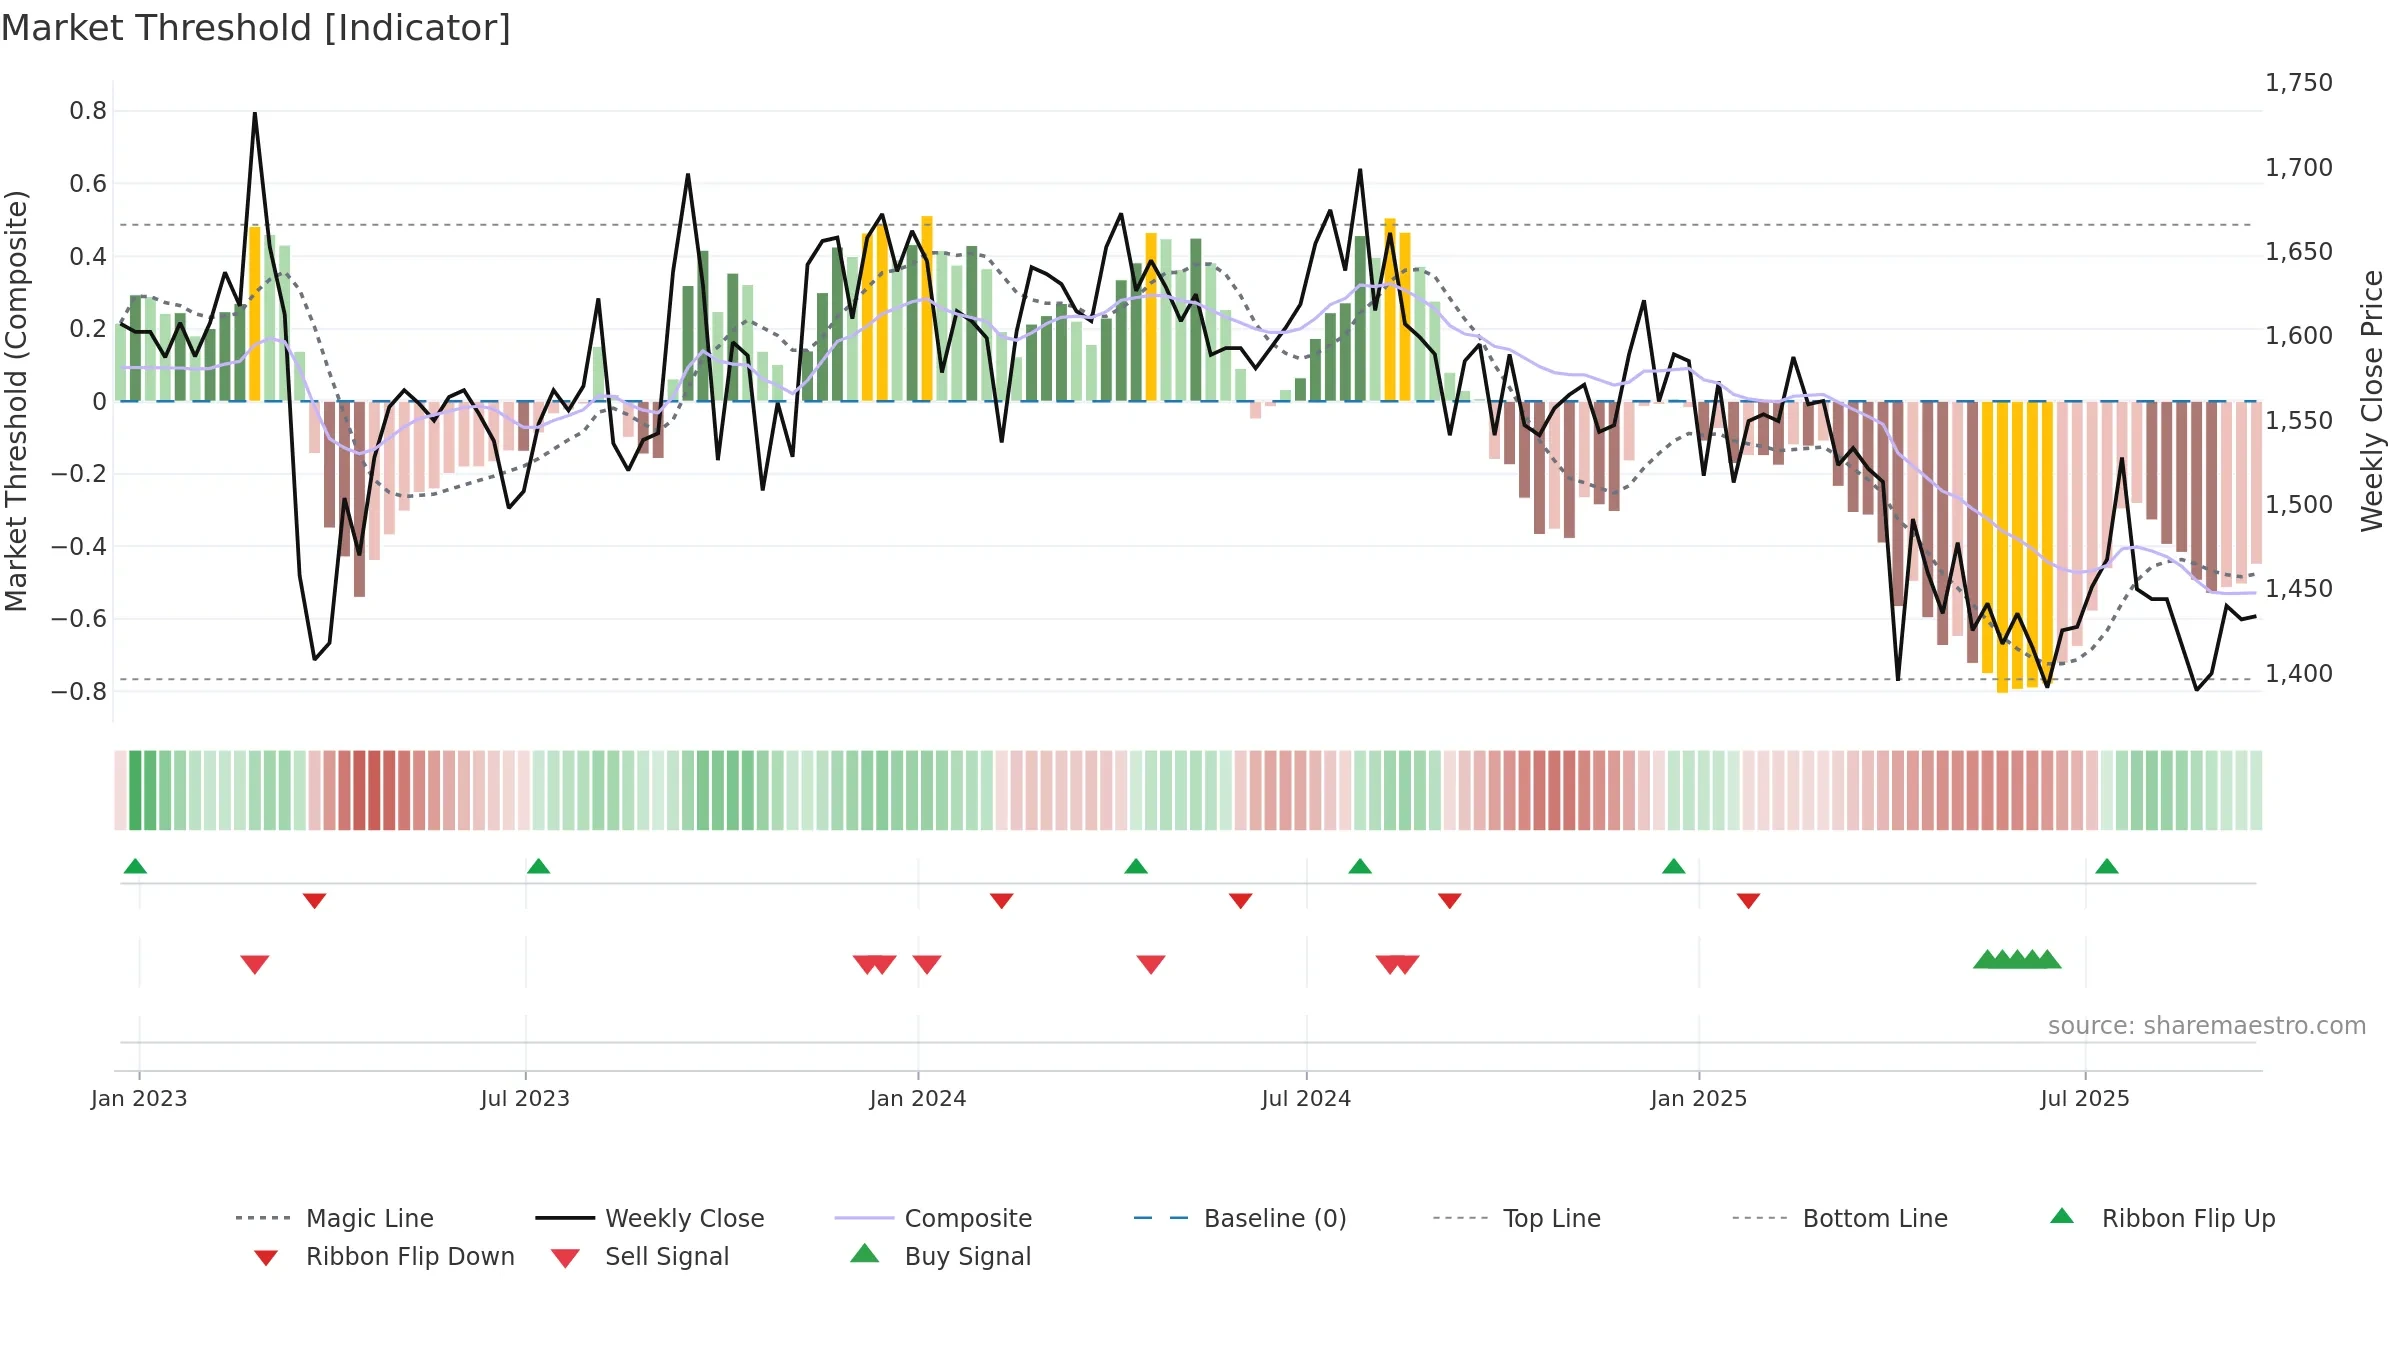This screenshot has height=1350, width=2400.
Task: Click the source: sharemaestro.com text
Action: click(2207, 1026)
